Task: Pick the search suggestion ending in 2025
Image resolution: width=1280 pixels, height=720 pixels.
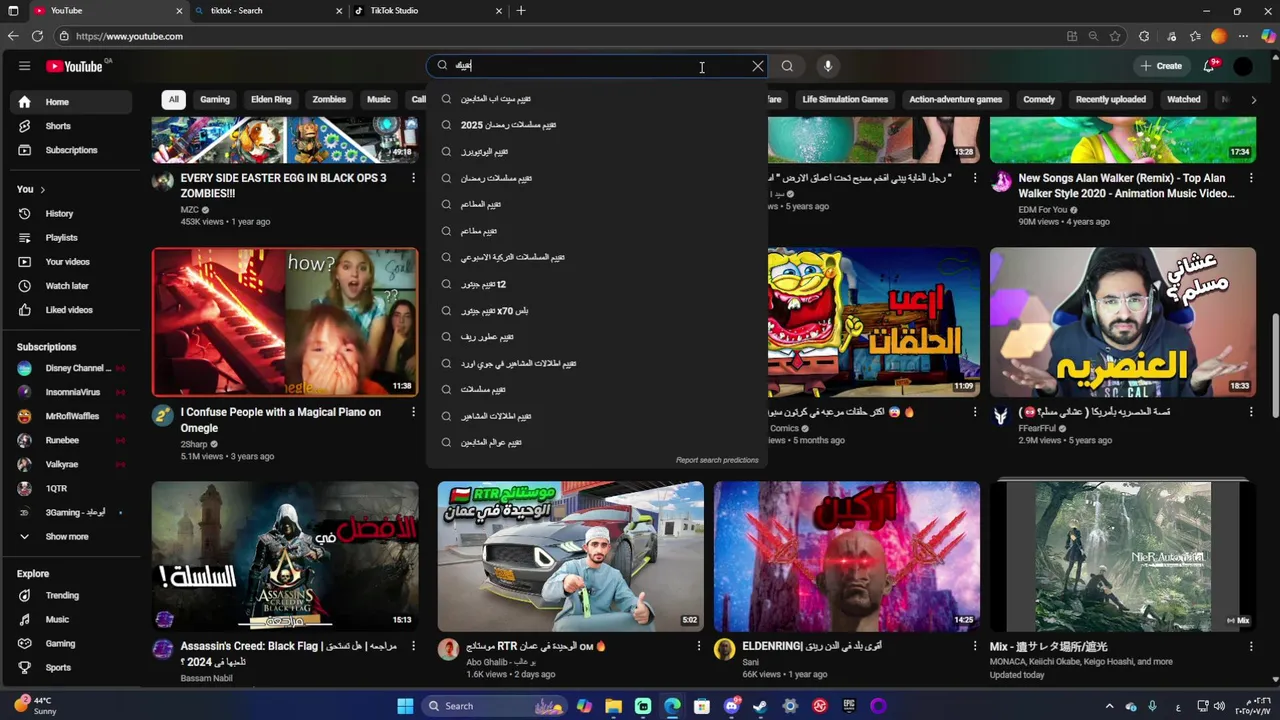Action: tap(597, 125)
